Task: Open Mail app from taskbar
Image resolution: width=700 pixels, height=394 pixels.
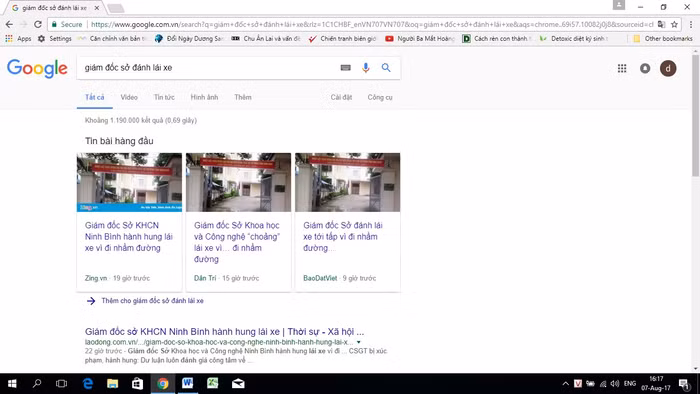Action: tap(238, 384)
